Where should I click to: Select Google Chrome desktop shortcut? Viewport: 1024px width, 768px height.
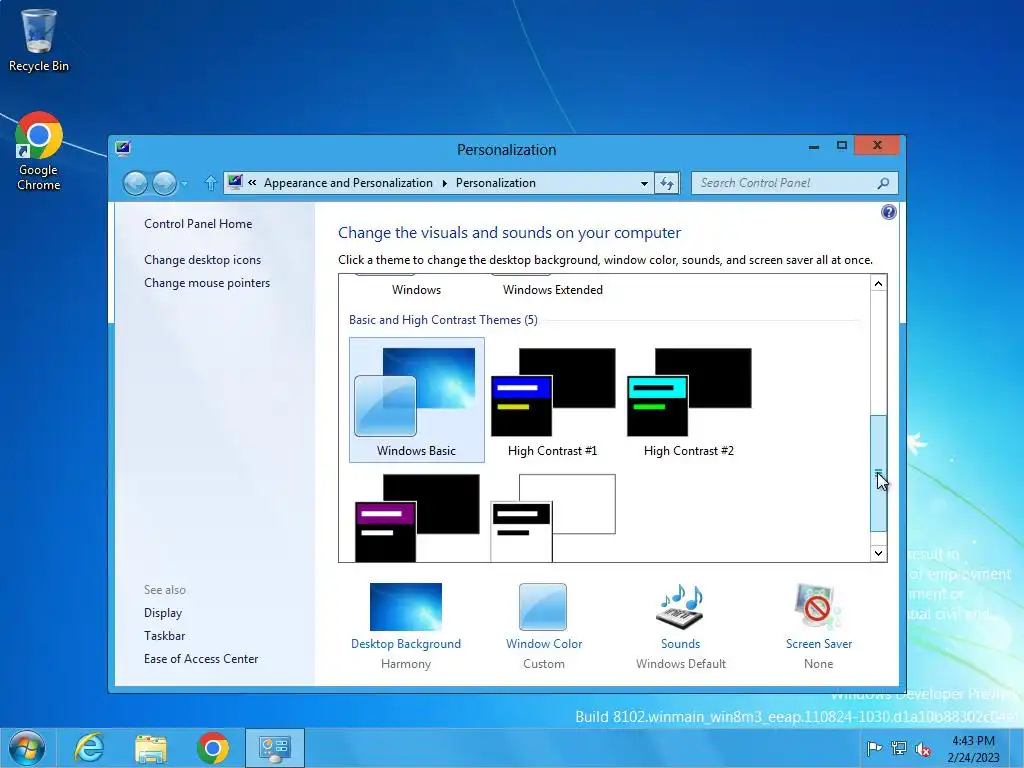[39, 152]
